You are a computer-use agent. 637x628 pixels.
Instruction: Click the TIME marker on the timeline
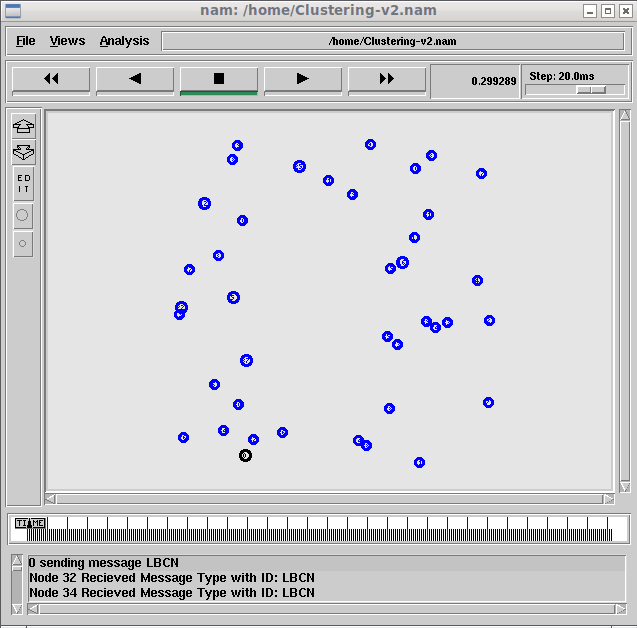click(x=30, y=523)
